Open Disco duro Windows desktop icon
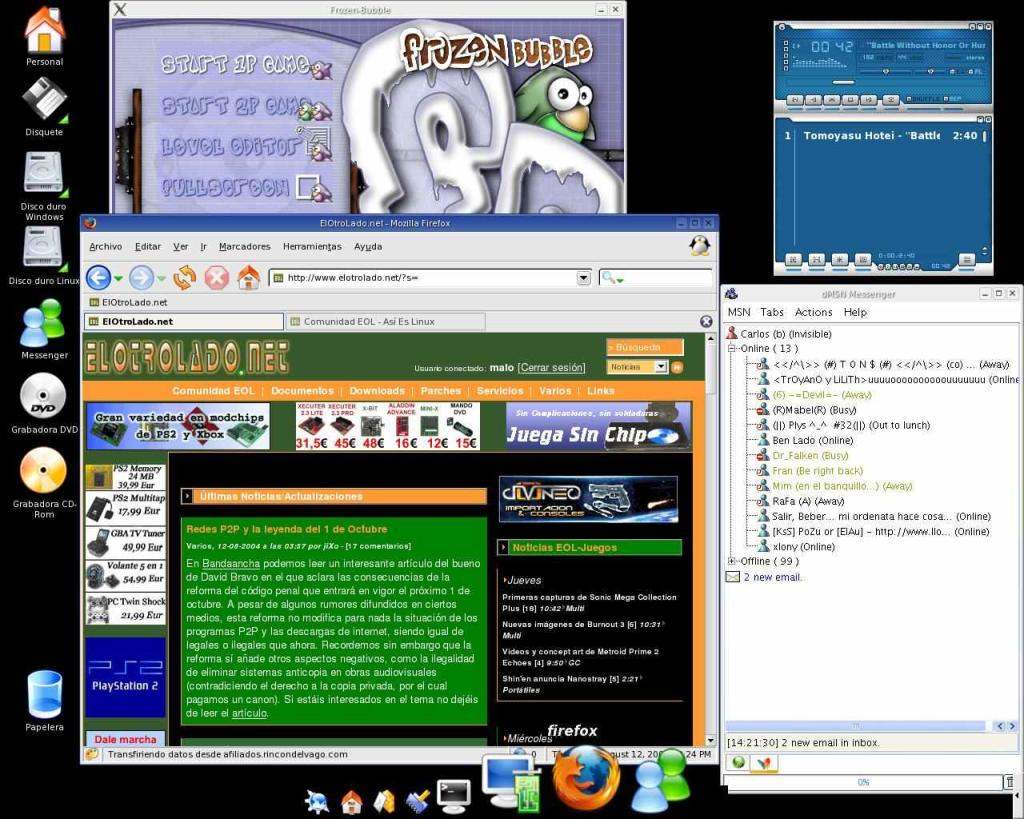This screenshot has width=1024, height=819. click(x=44, y=186)
